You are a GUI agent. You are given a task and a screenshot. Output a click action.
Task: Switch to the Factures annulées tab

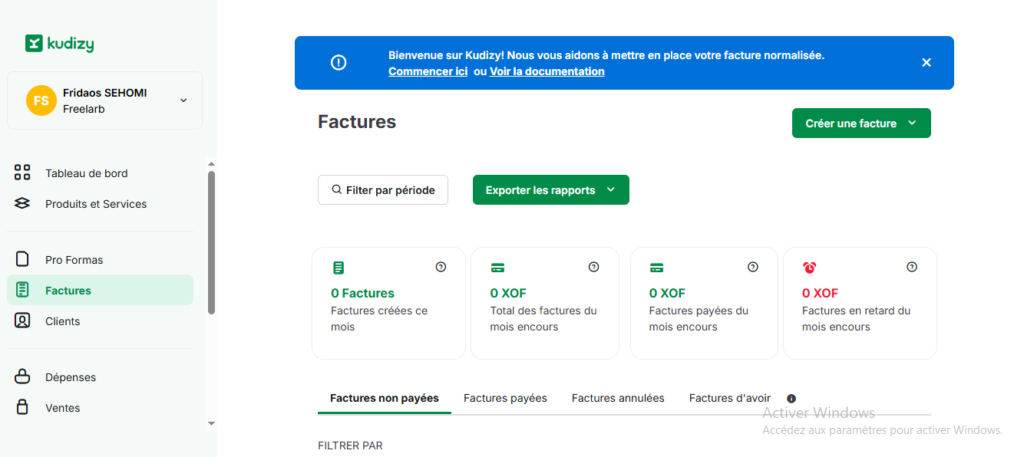[x=617, y=398]
